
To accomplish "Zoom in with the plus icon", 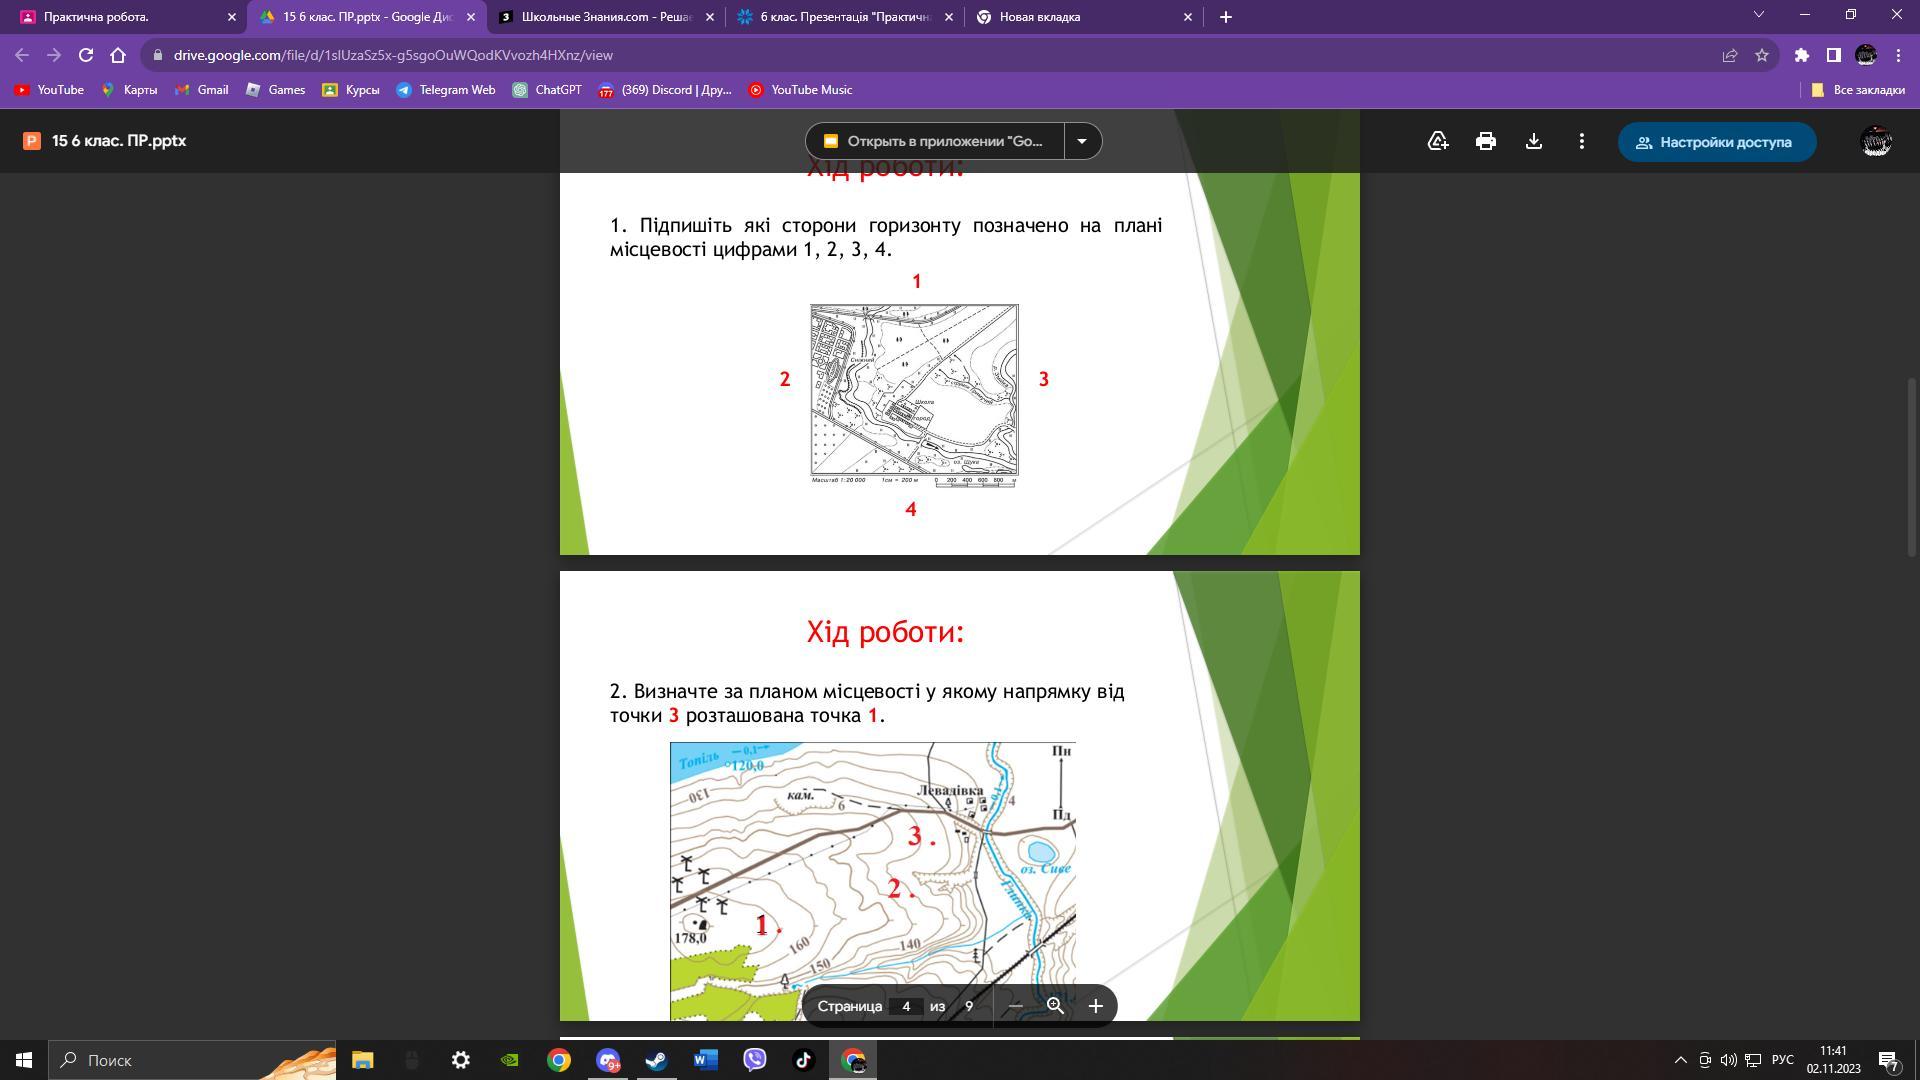I will pos(1095,1006).
